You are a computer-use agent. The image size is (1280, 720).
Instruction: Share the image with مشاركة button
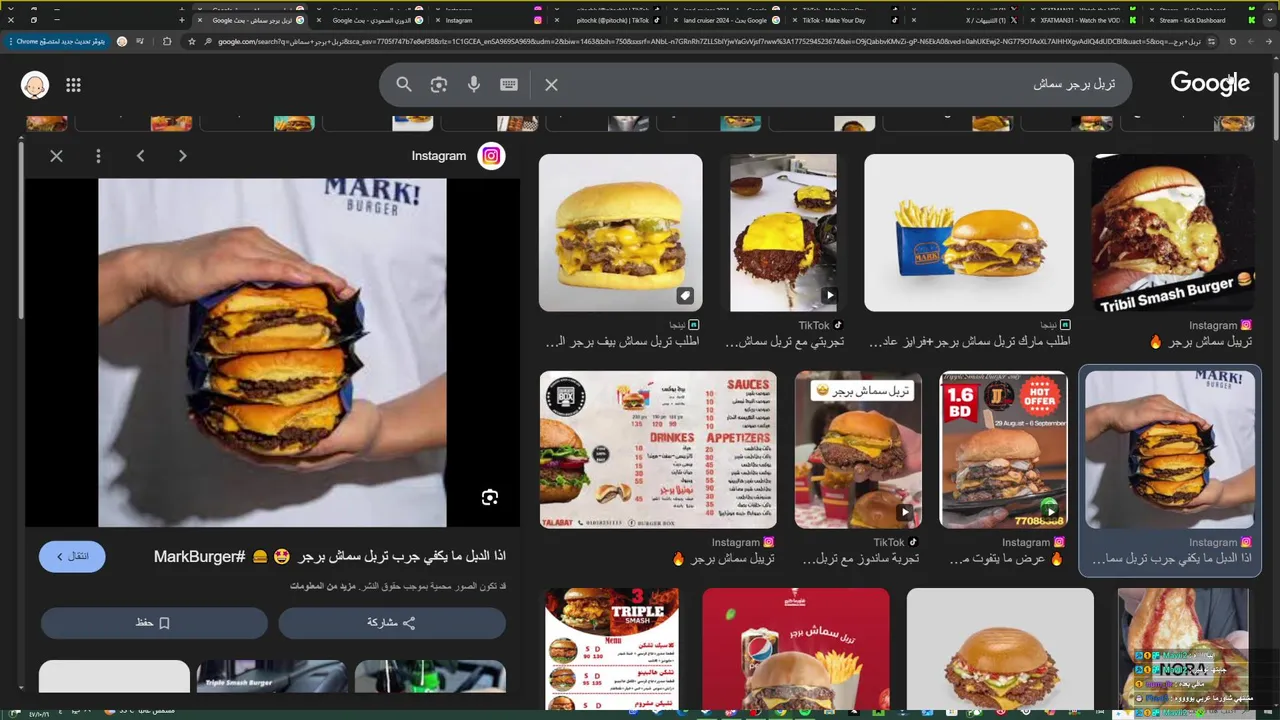tap(392, 623)
